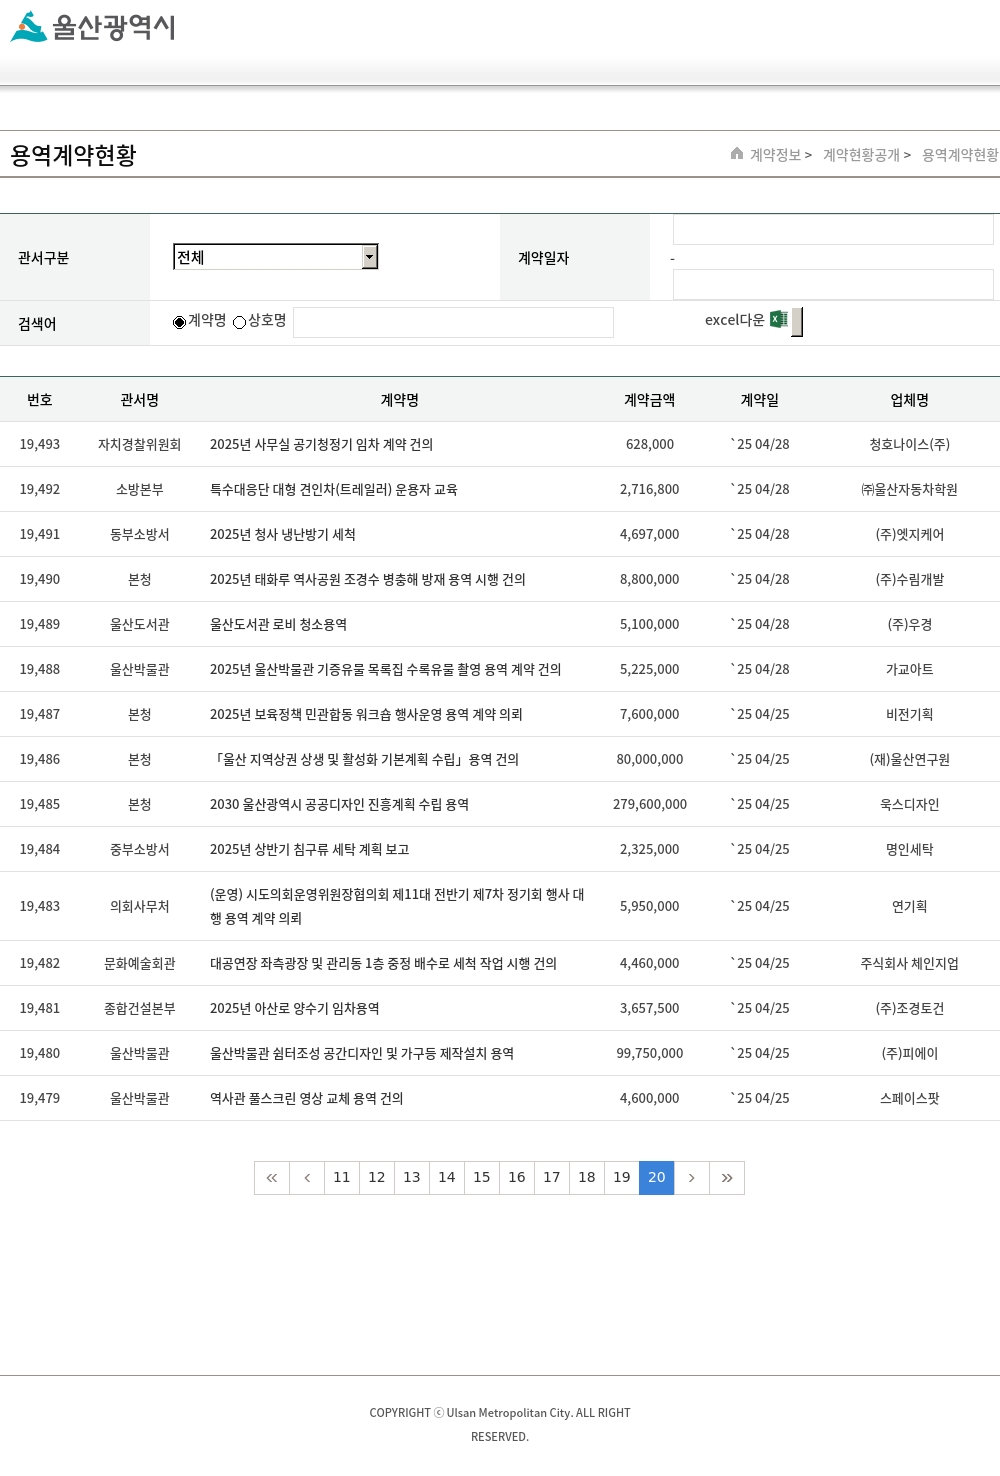Image resolution: width=1000 pixels, height=1476 pixels.
Task: Click vendor name 주식회사 체인지업
Action: (910, 964)
